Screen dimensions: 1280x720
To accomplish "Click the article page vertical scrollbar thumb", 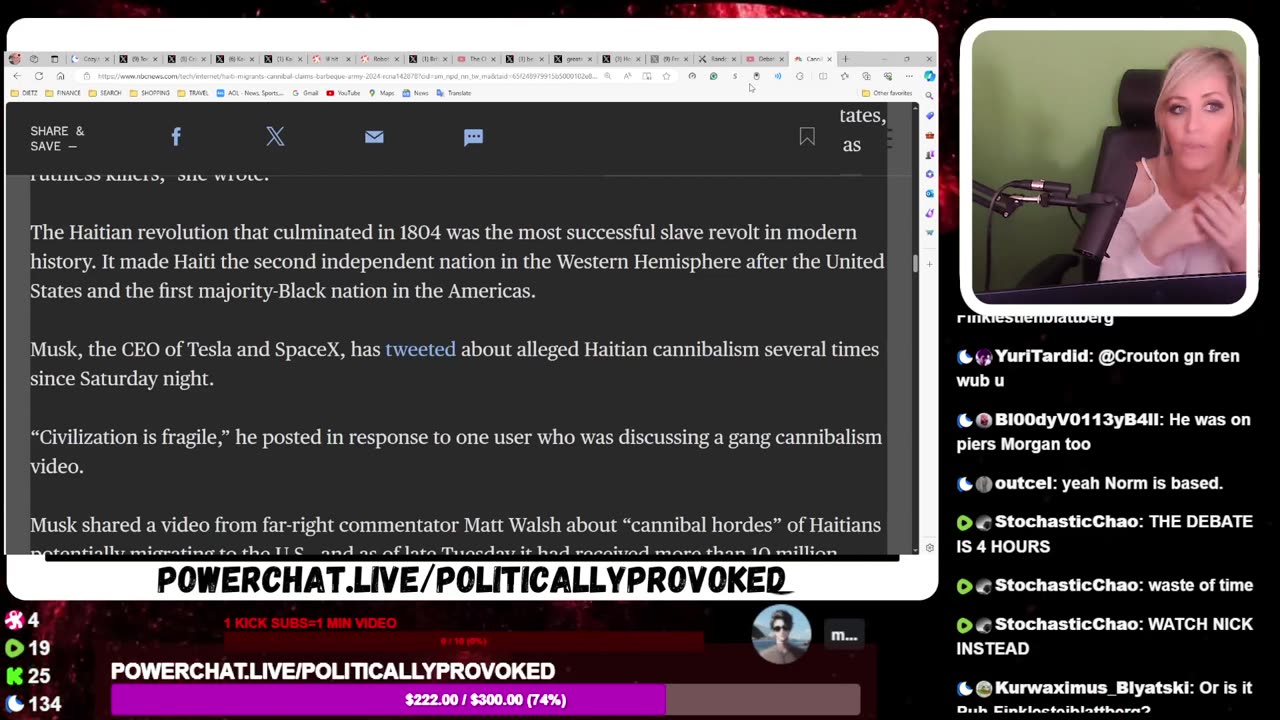I will point(915,263).
